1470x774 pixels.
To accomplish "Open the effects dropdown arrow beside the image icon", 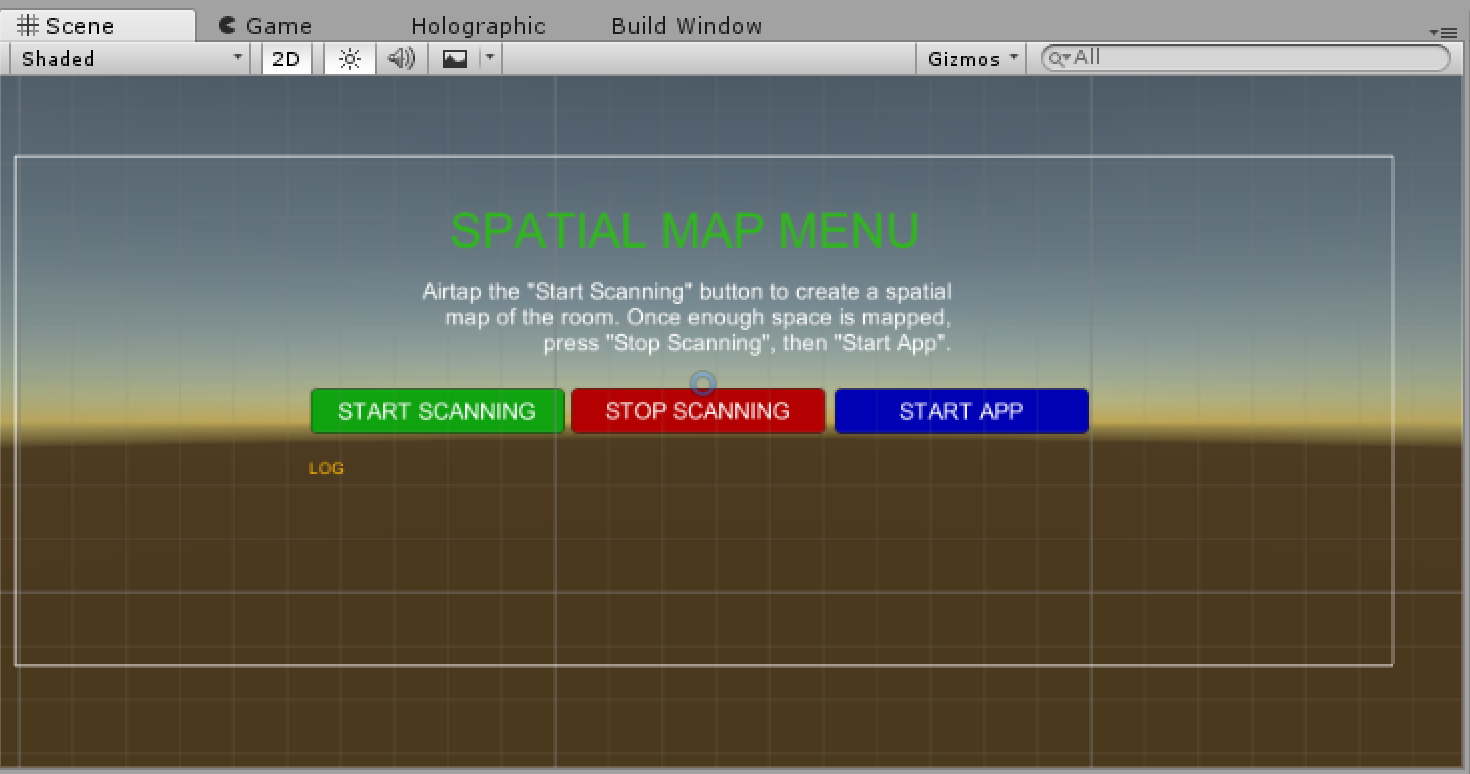I will [x=489, y=58].
